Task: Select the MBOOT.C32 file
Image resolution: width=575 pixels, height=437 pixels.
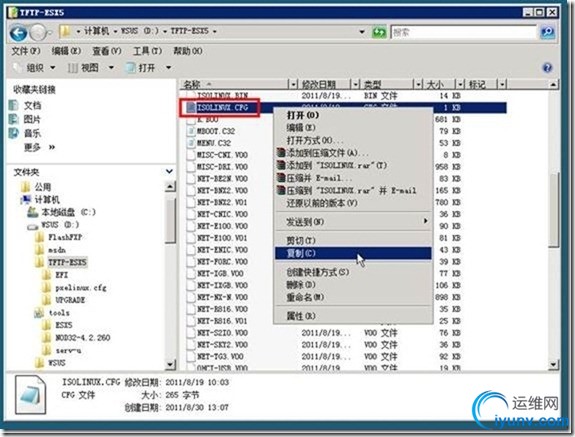Action: coord(216,131)
